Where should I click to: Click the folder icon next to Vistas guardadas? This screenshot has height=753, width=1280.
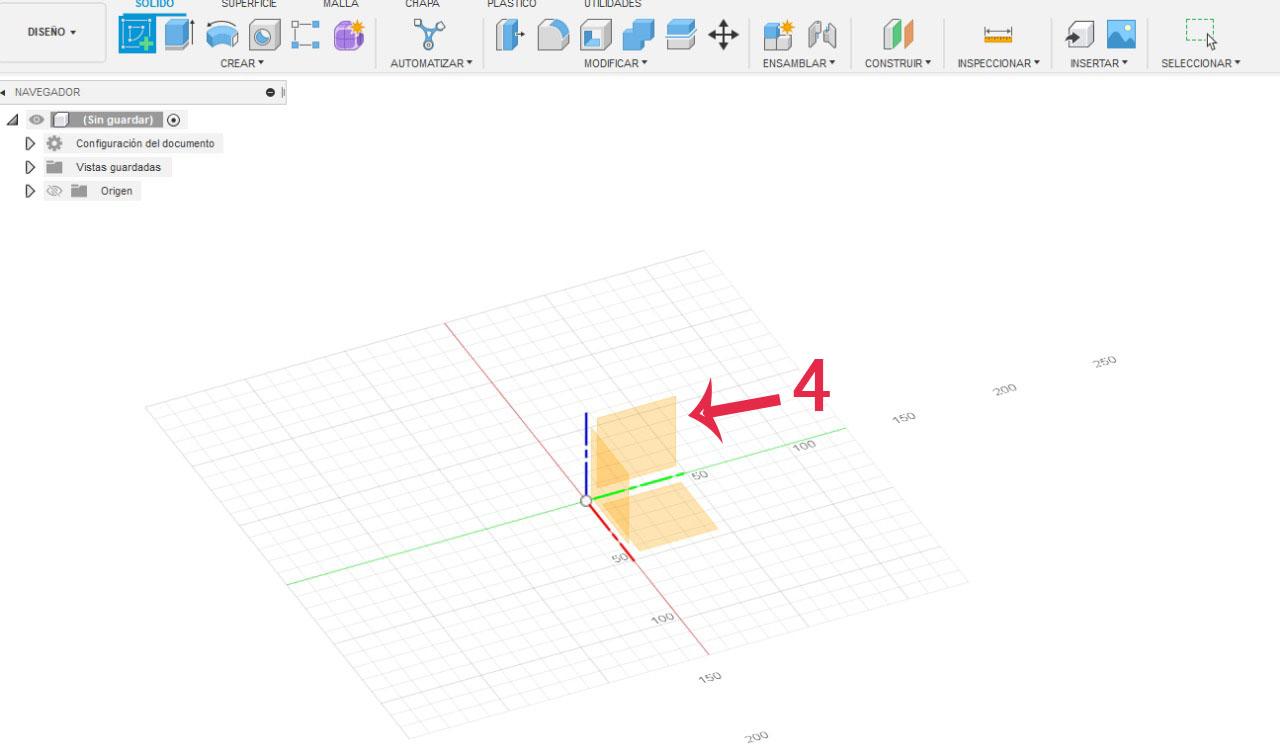[54, 167]
